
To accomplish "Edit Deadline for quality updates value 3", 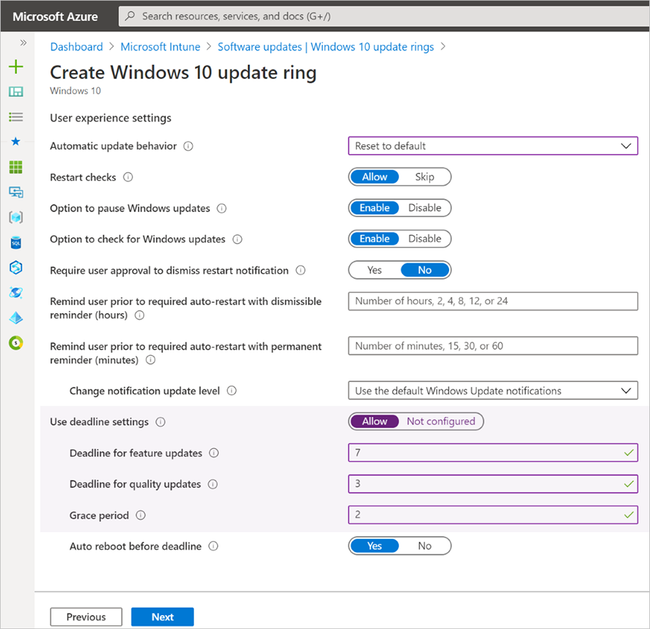I will [x=493, y=483].
